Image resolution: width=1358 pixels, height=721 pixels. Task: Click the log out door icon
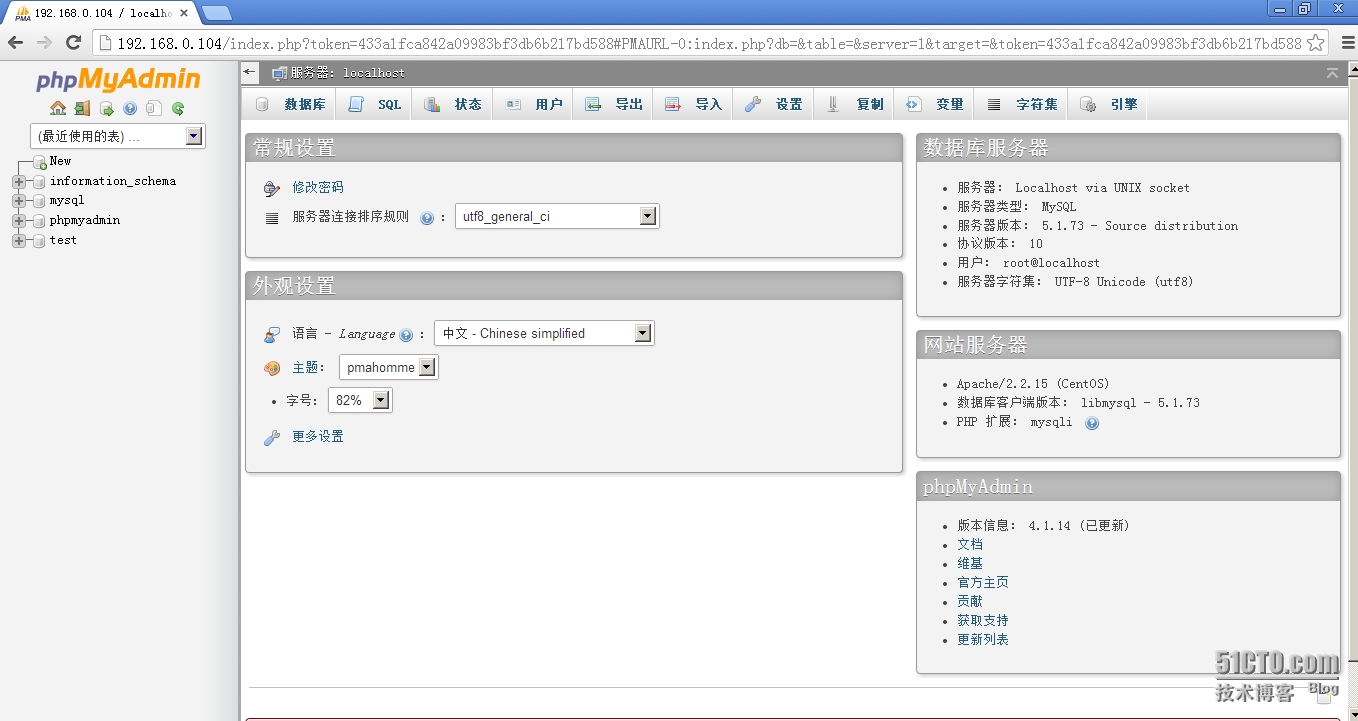(x=82, y=108)
